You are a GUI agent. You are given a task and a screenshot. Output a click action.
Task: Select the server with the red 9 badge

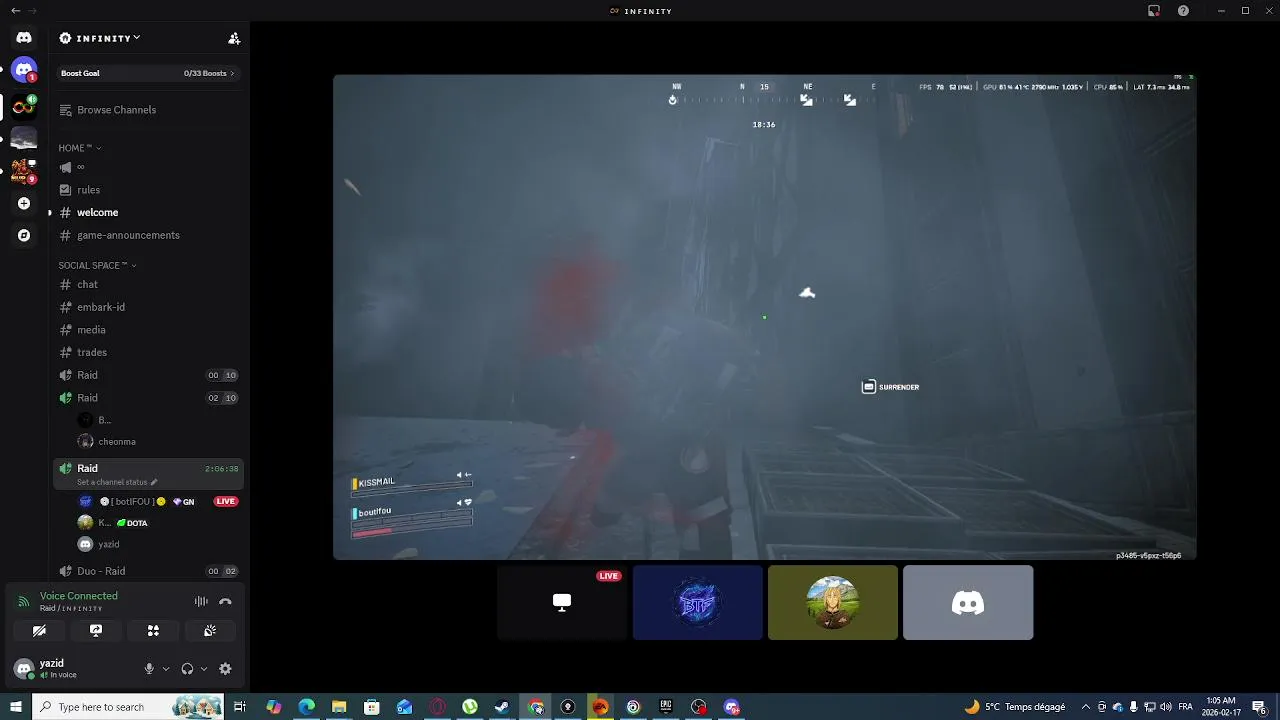[x=24, y=171]
